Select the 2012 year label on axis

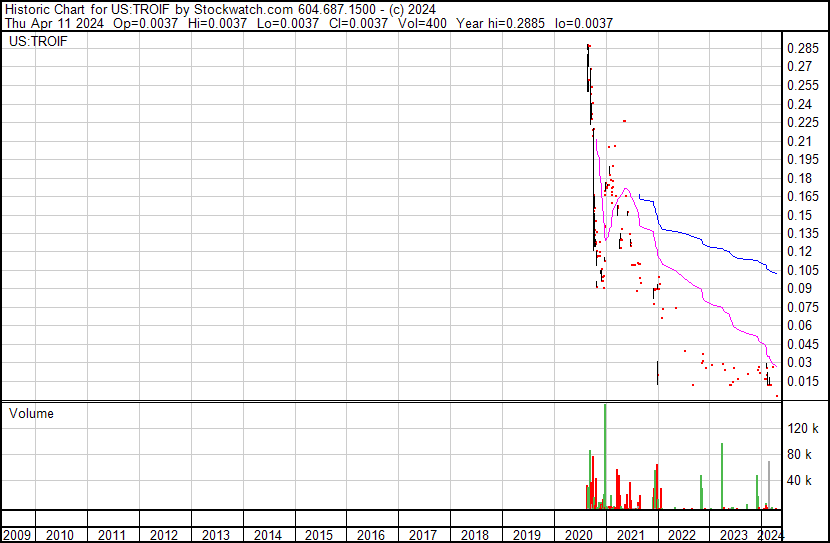164,535
